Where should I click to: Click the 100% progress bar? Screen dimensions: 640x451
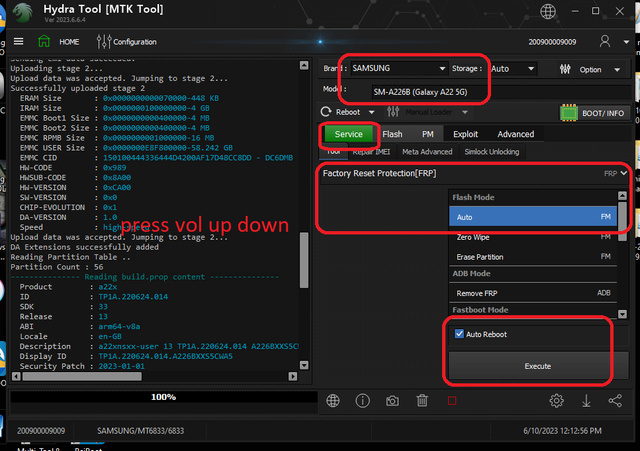tap(164, 397)
